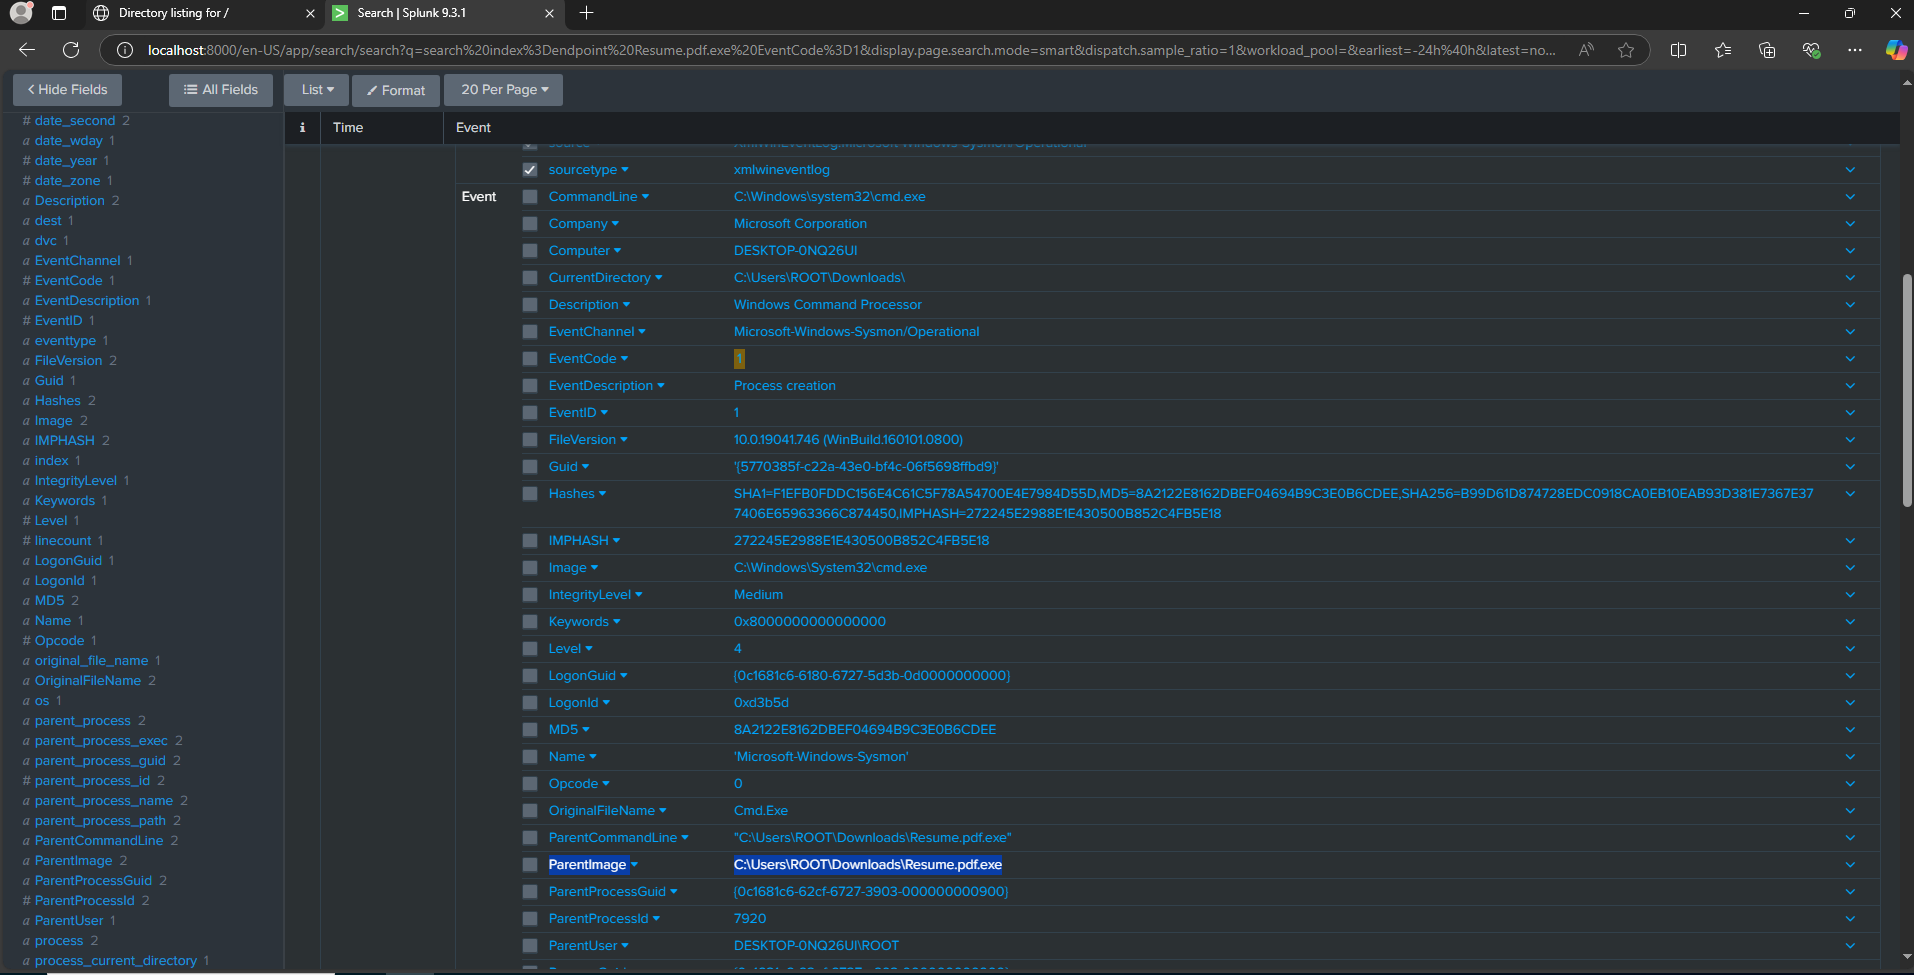Click the event info icon in the Time column
Viewport: 1914px width, 975px height.
(301, 127)
